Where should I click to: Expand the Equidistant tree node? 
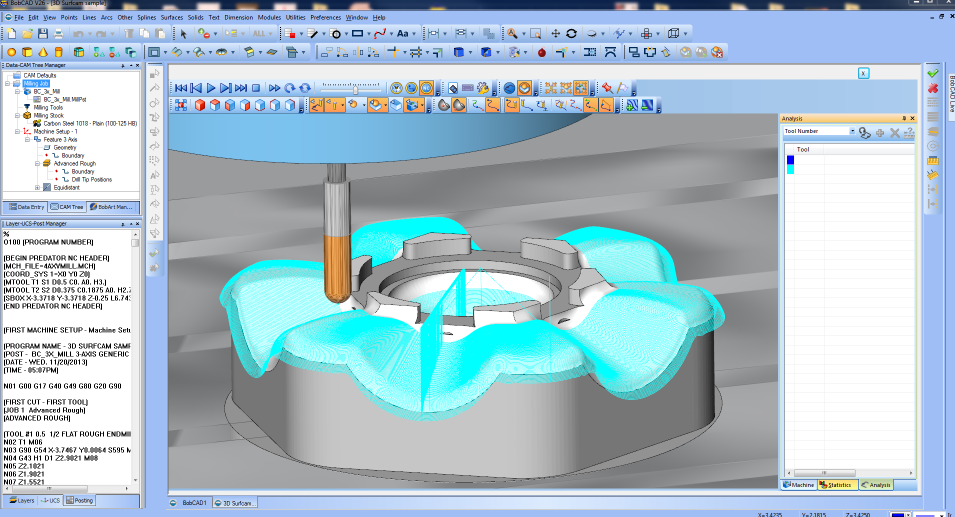click(37, 187)
